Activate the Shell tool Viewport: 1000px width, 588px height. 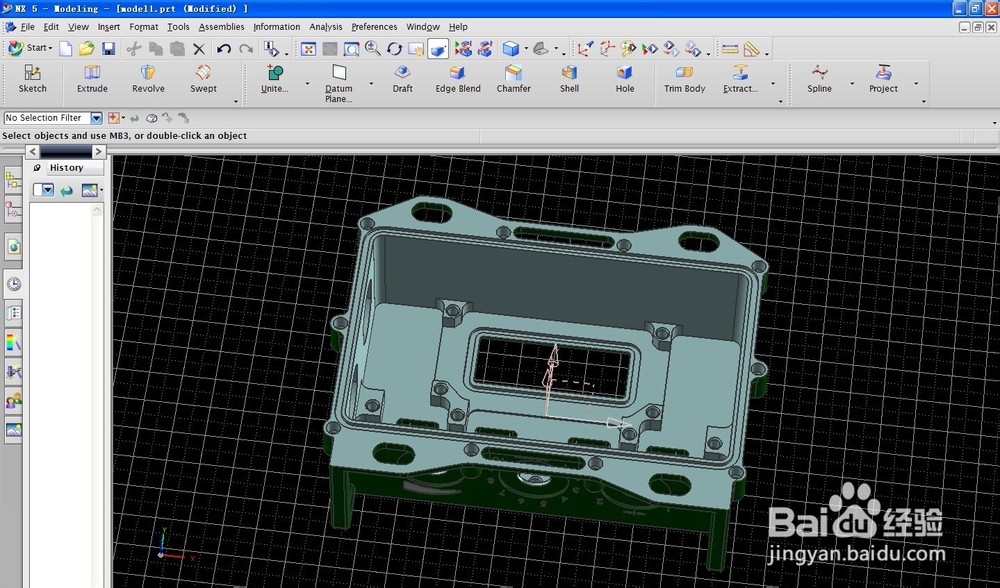(x=570, y=79)
